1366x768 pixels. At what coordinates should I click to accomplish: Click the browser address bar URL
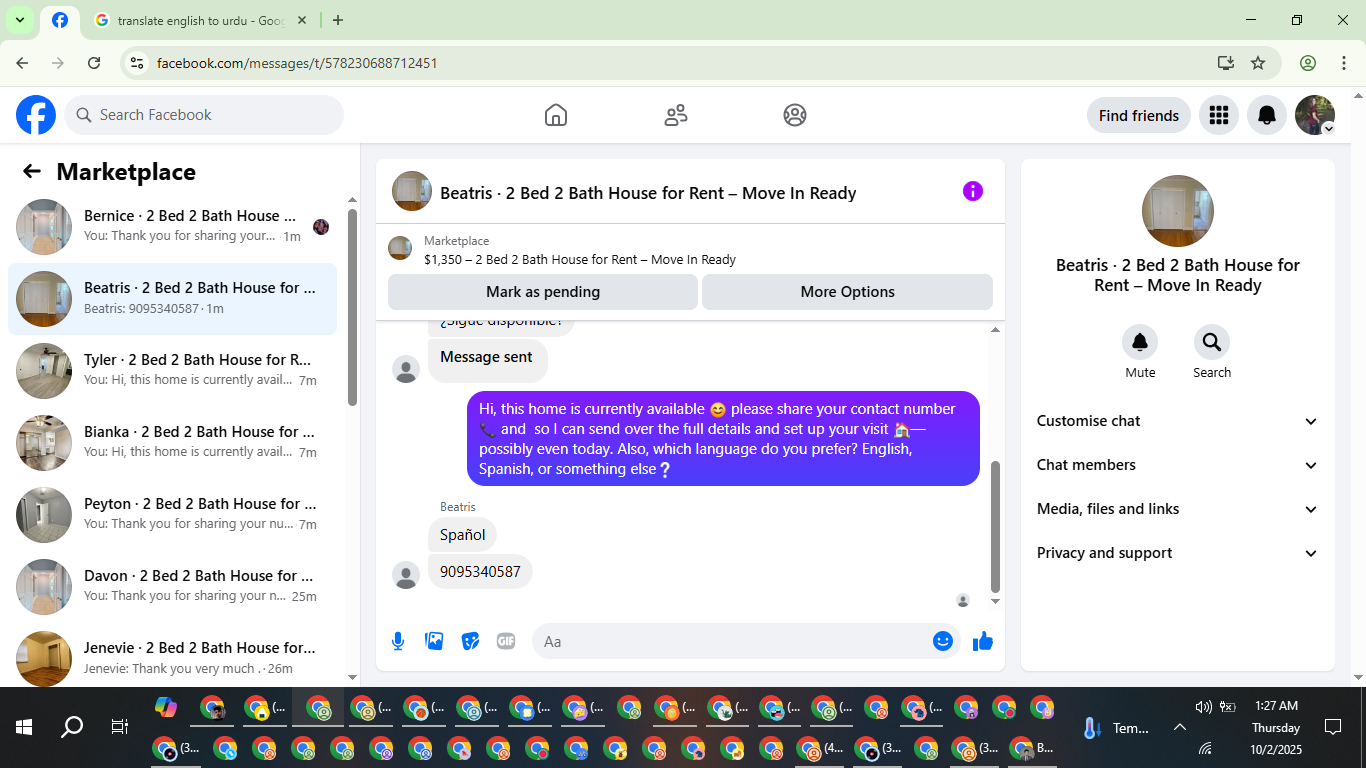tap(297, 63)
